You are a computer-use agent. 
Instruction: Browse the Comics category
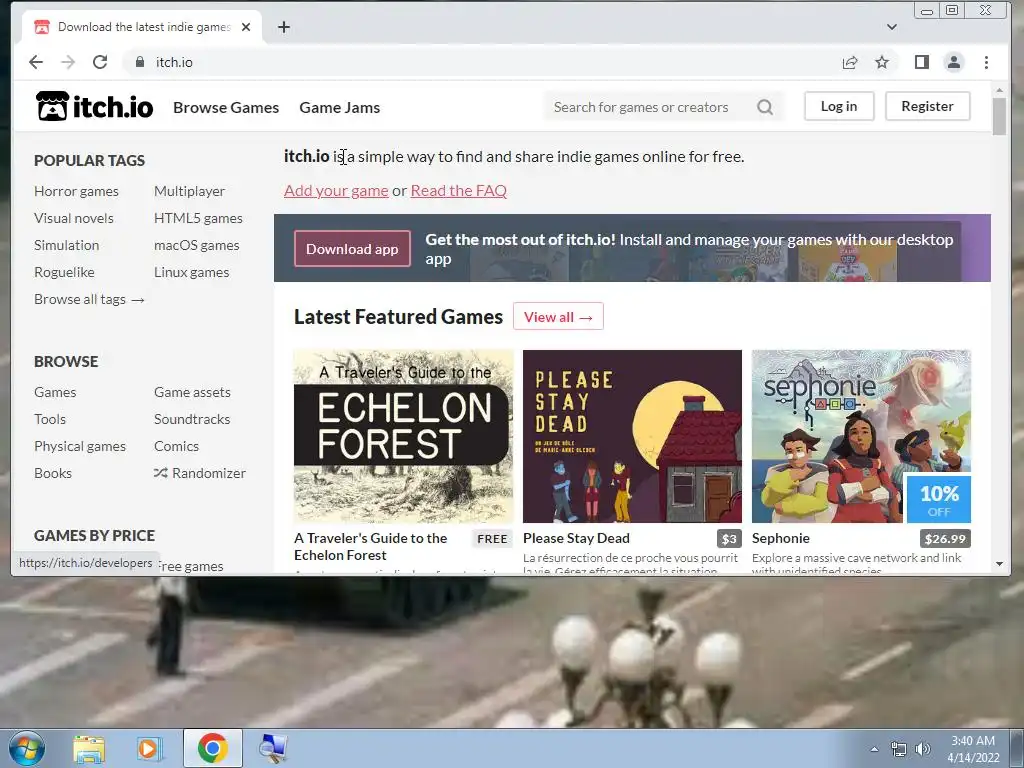(176, 446)
